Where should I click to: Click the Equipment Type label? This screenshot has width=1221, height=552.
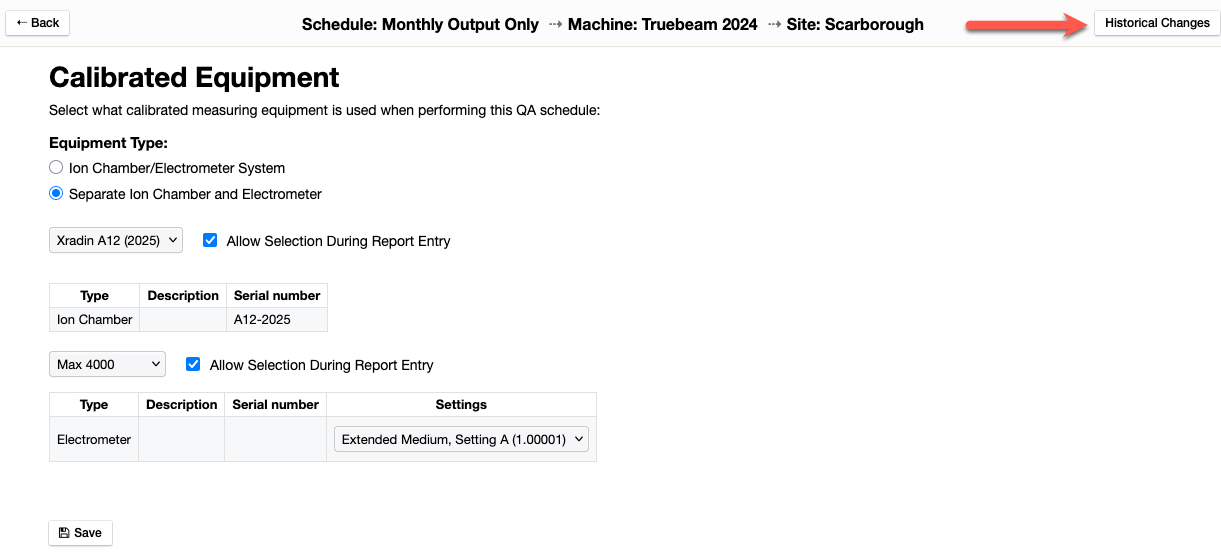tap(108, 143)
